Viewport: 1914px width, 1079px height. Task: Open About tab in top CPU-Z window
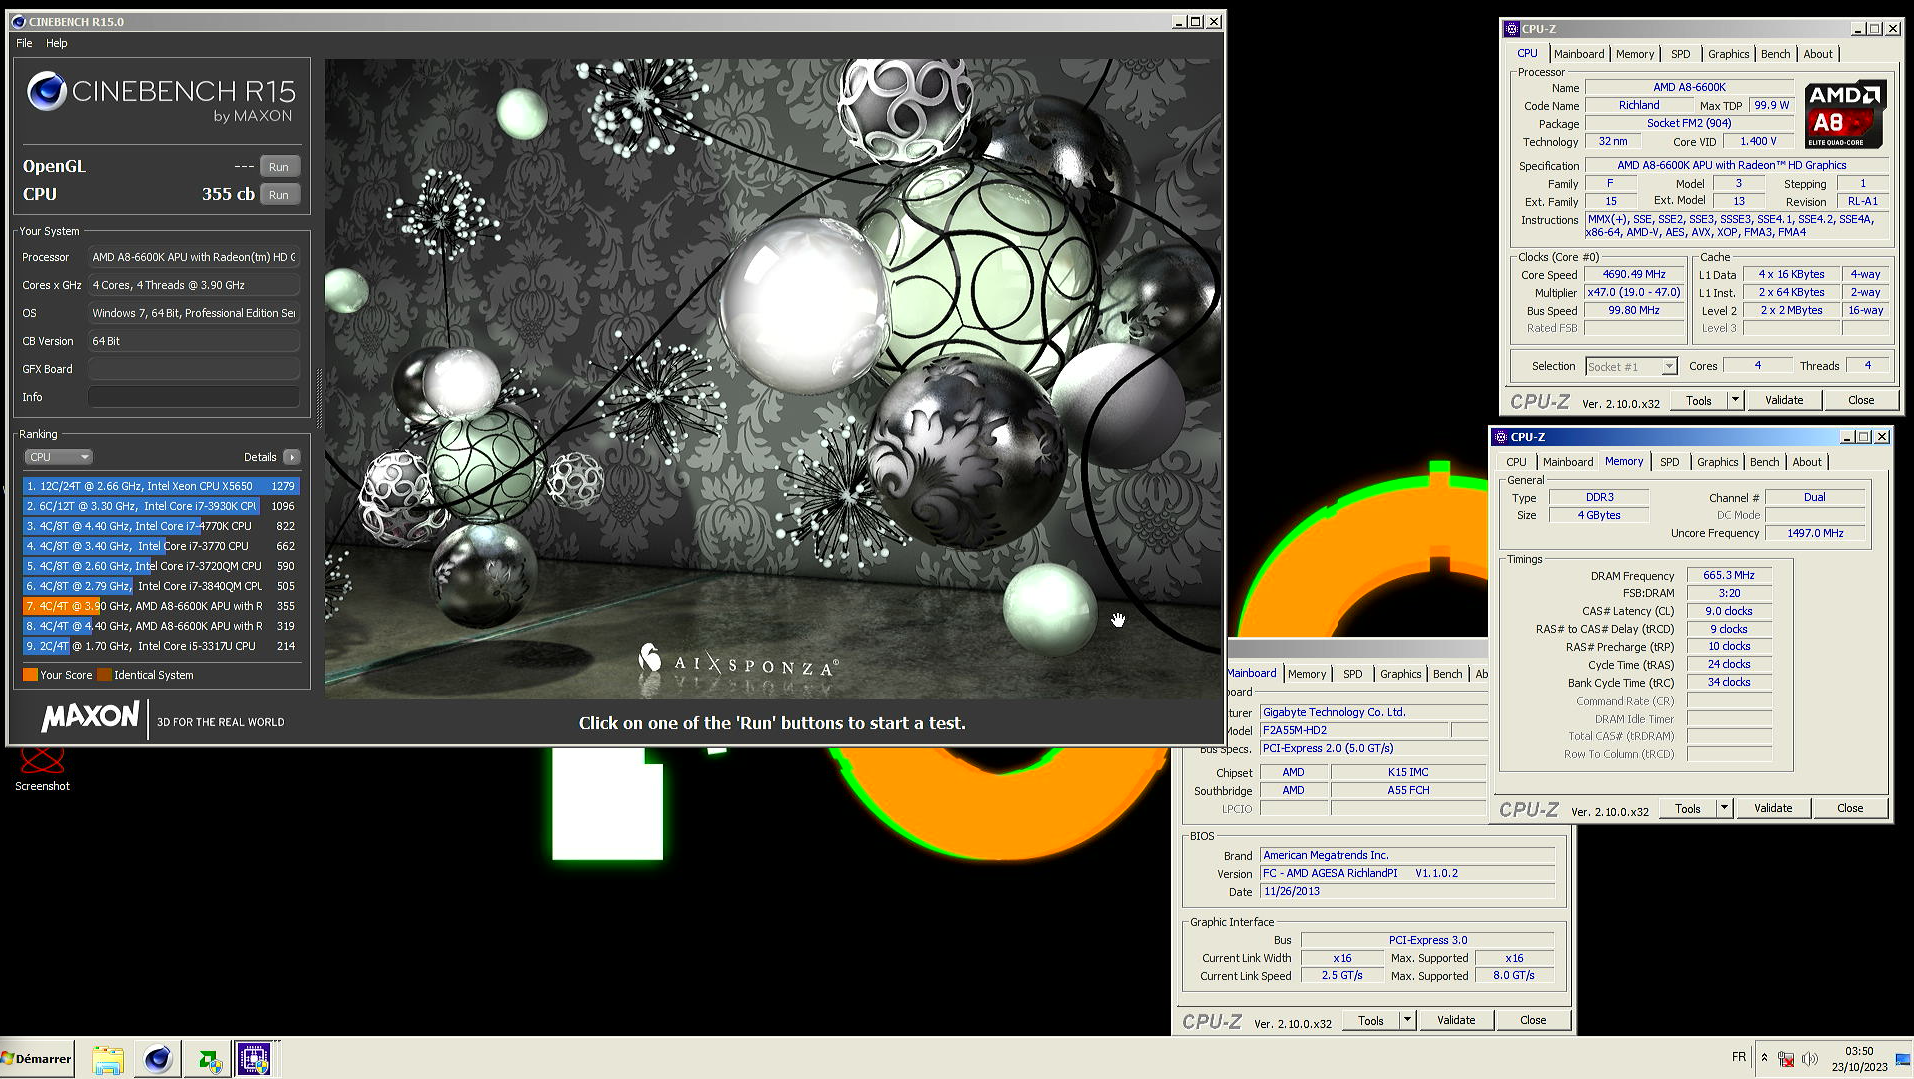[1818, 54]
